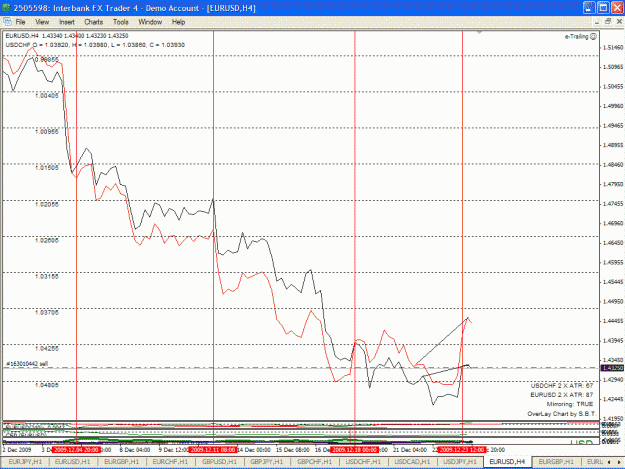Restore the inner chart window from the menu bar
The image size is (625, 469).
[608, 22]
